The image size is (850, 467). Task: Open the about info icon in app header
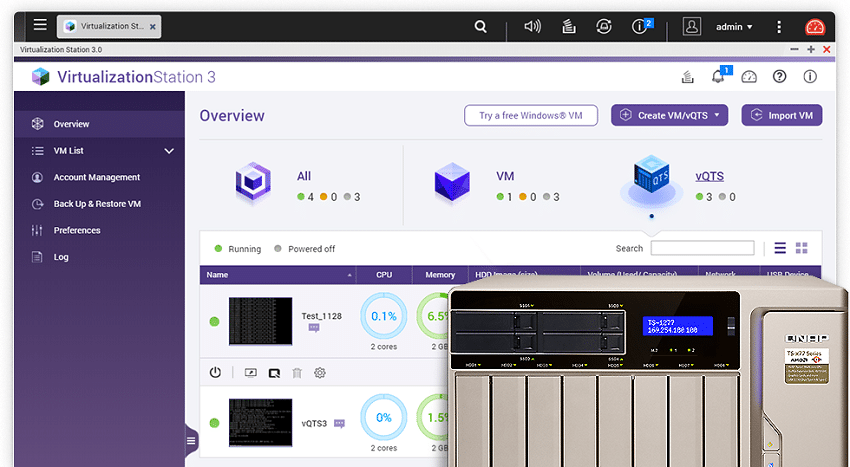pos(810,77)
